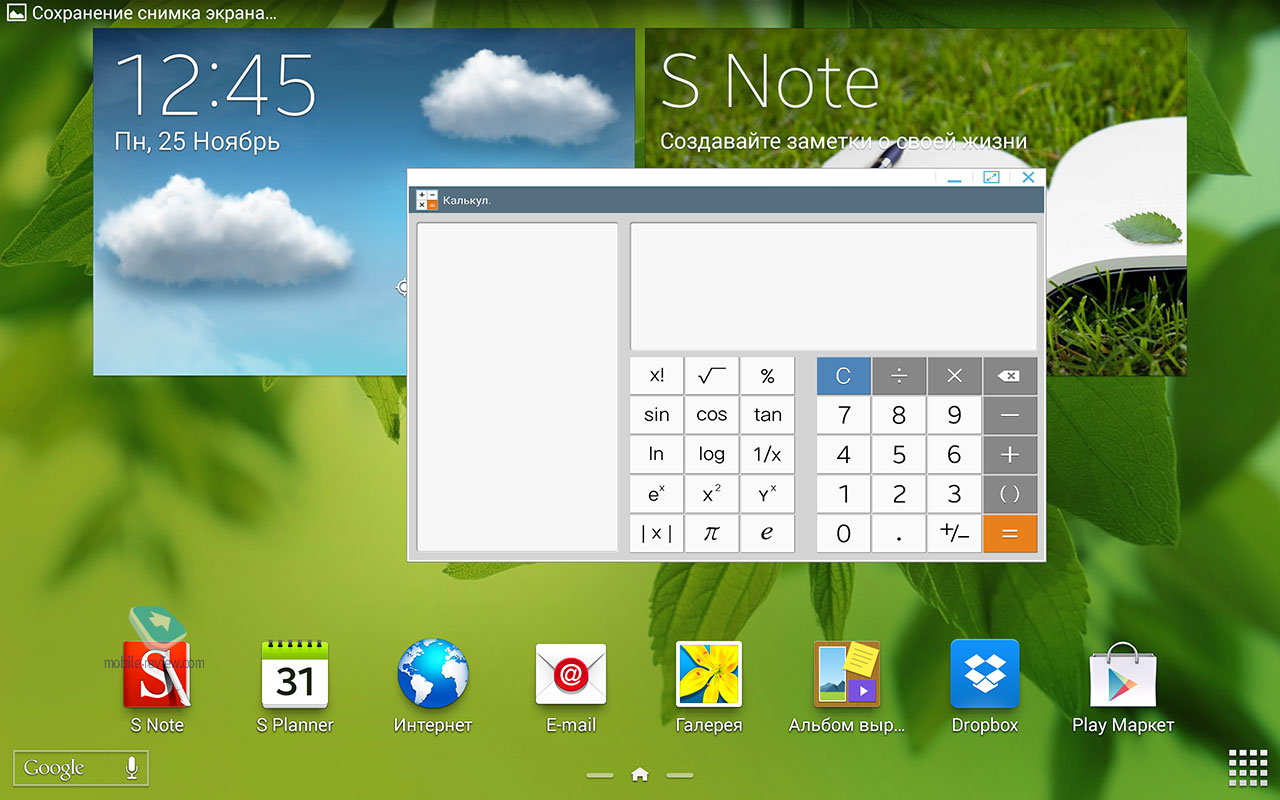This screenshot has width=1280, height=800.
Task: Tap the tan function key
Action: coord(767,415)
